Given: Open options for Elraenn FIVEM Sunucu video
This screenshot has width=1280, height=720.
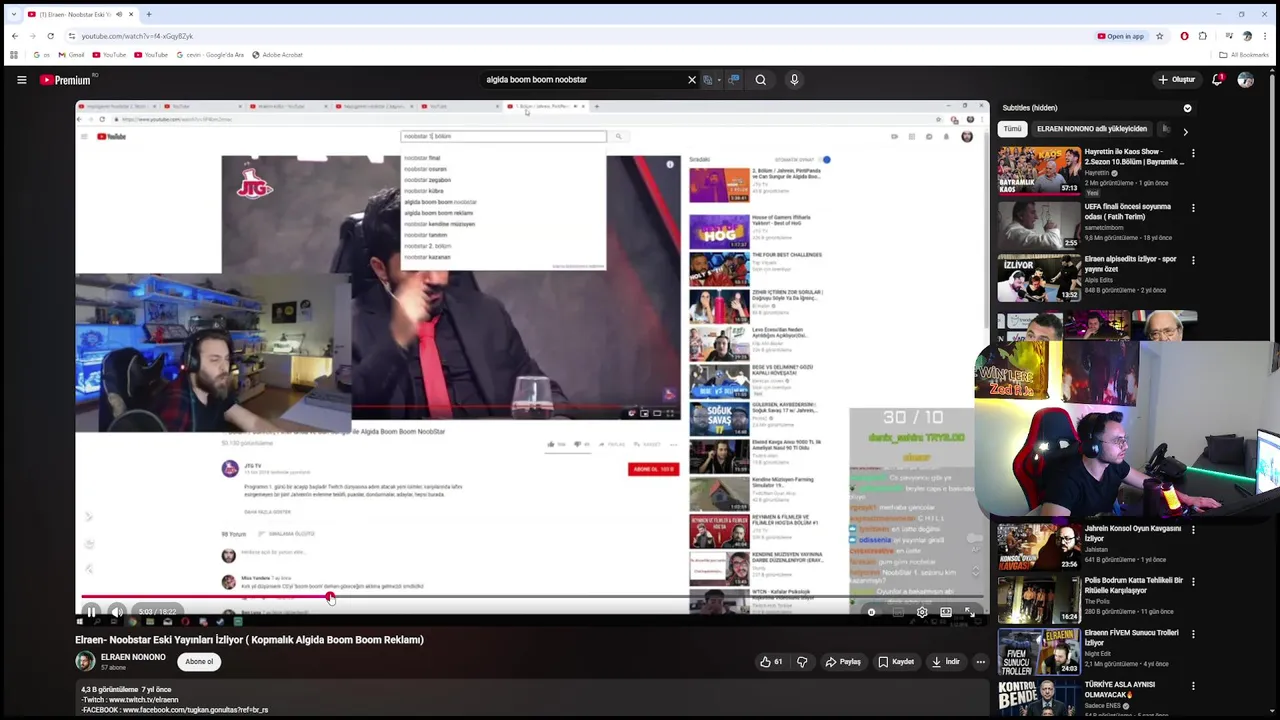Looking at the screenshot, I should [1193, 634].
